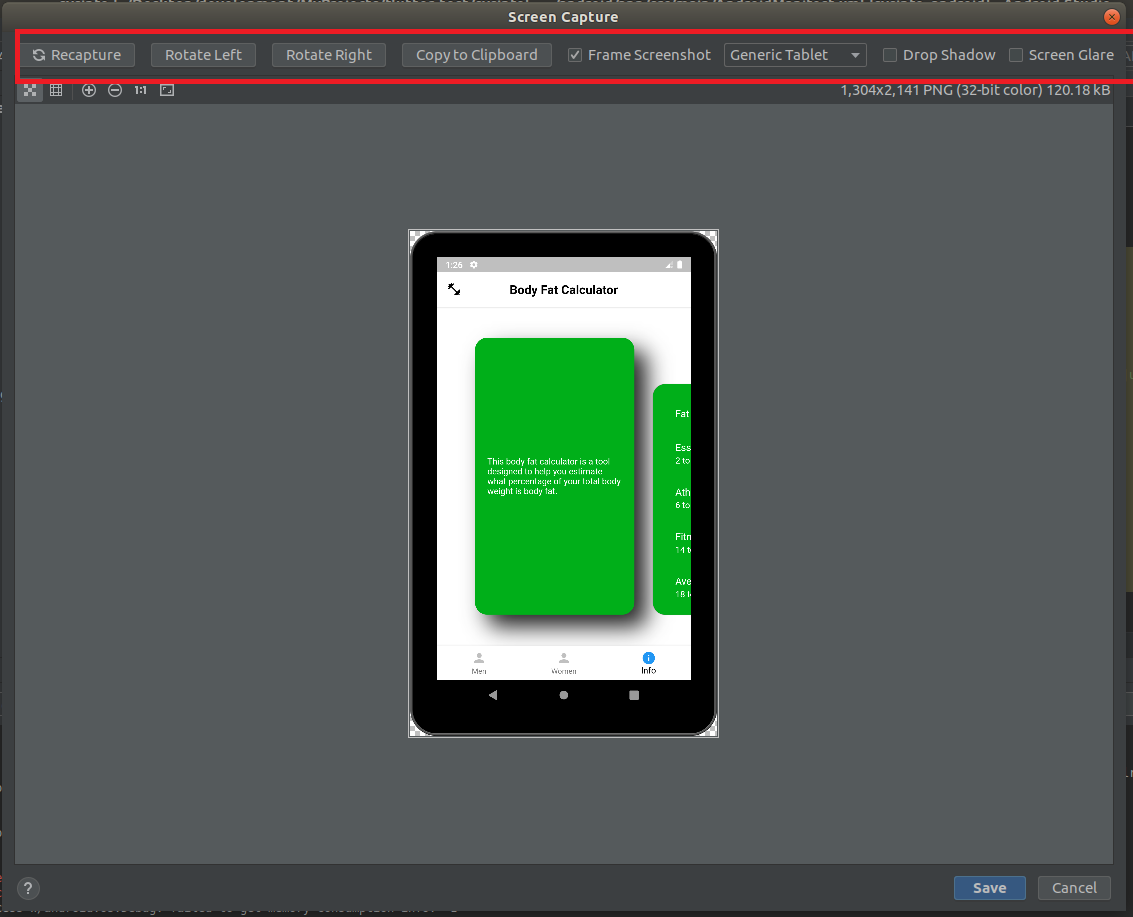Click the refresh icon on the Recapture button
Screen dimensions: 1133x917
41,55
